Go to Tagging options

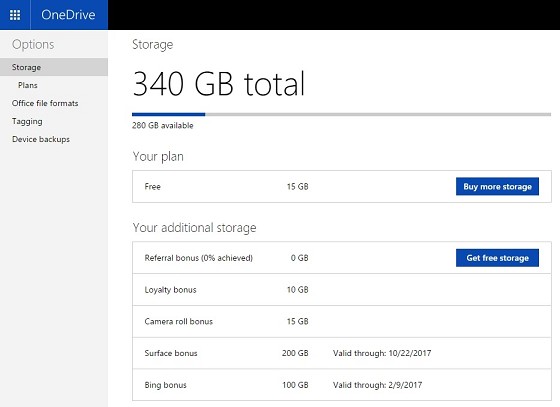point(27,121)
